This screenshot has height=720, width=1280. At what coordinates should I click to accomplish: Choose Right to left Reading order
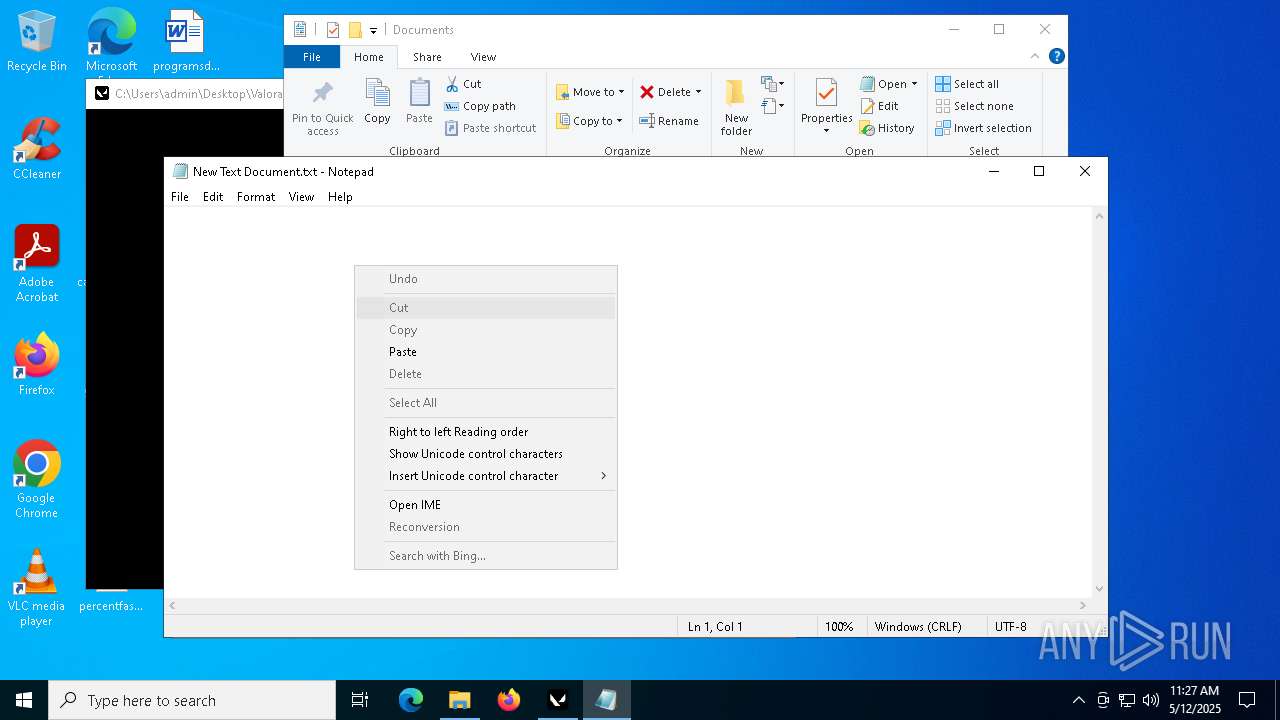tap(486, 432)
